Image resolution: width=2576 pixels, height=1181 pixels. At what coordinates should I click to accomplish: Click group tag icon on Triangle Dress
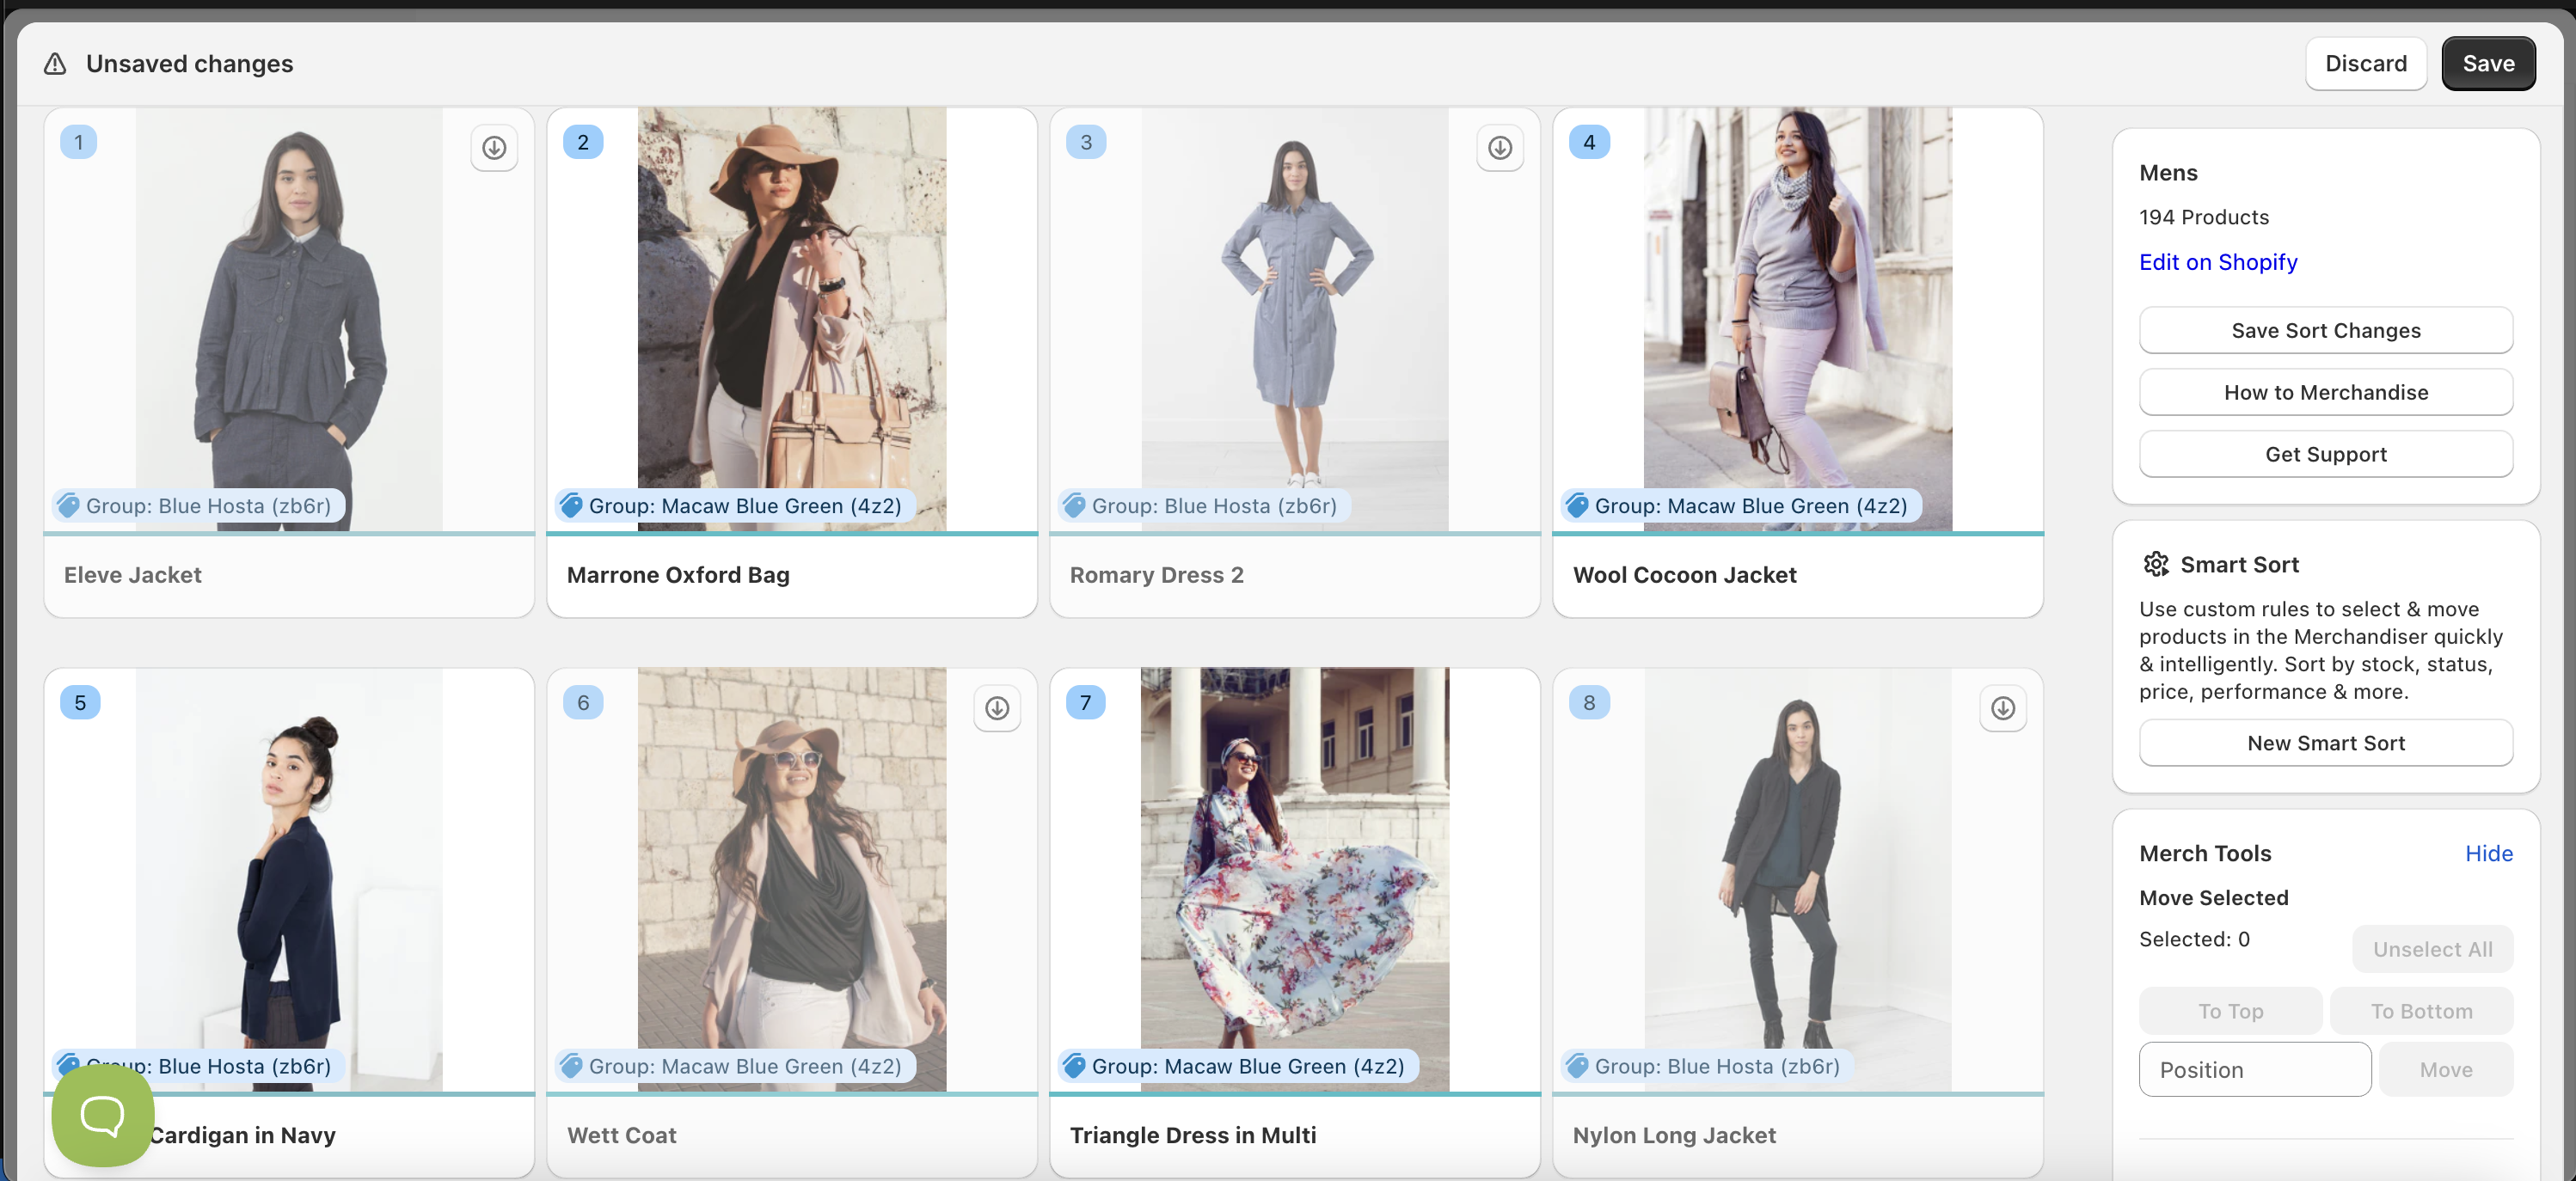[x=1075, y=1066]
